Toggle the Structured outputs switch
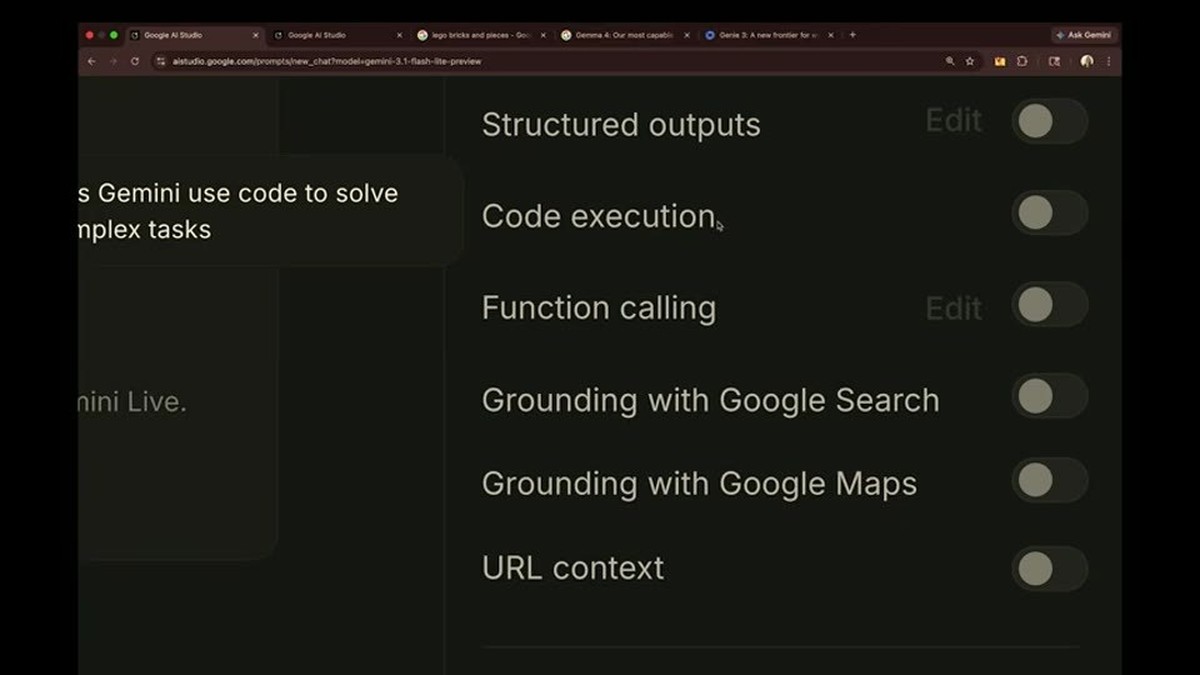This screenshot has height=675, width=1200. pyautogui.click(x=1049, y=122)
